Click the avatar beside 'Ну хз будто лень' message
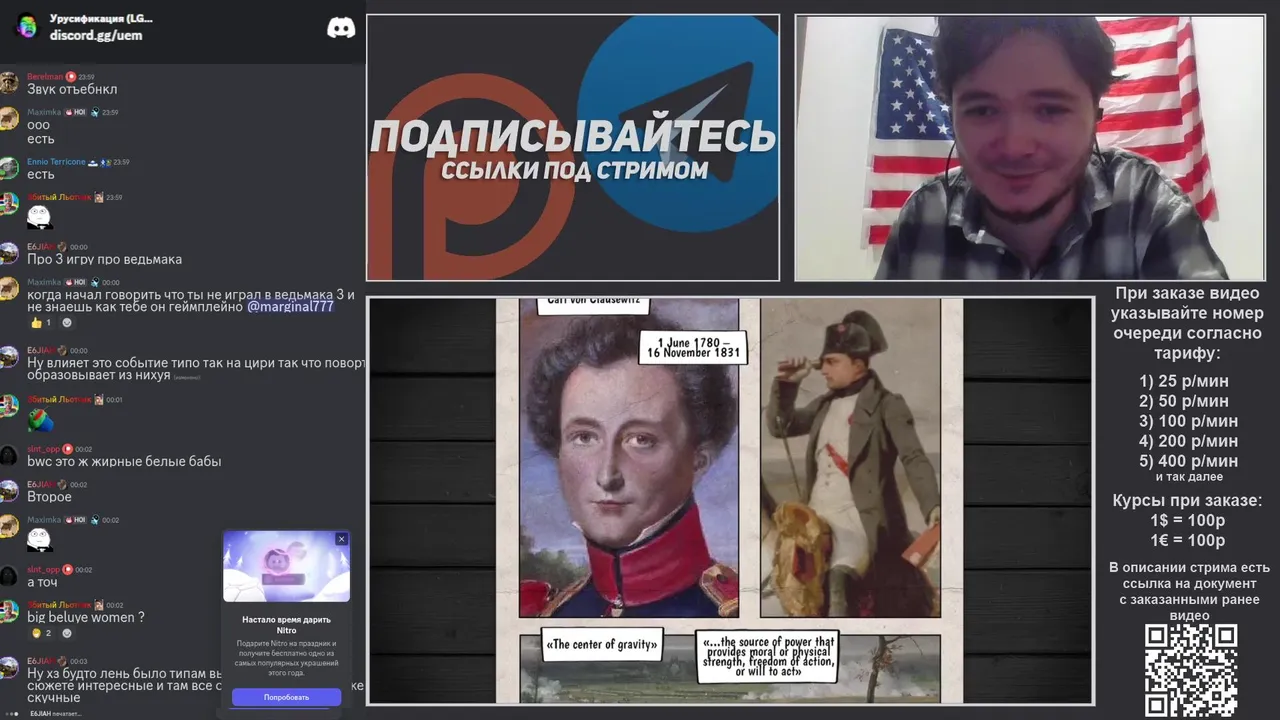The image size is (1280, 720). 9,667
